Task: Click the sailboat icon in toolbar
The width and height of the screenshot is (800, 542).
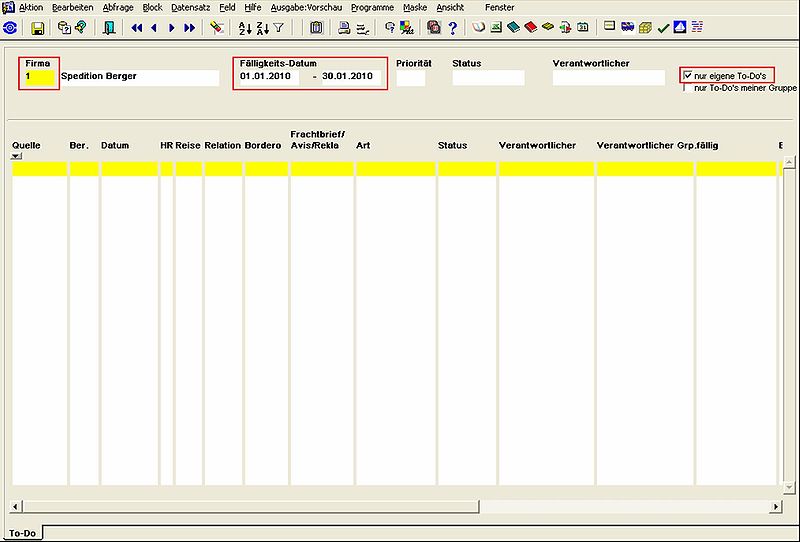Action: (x=680, y=27)
